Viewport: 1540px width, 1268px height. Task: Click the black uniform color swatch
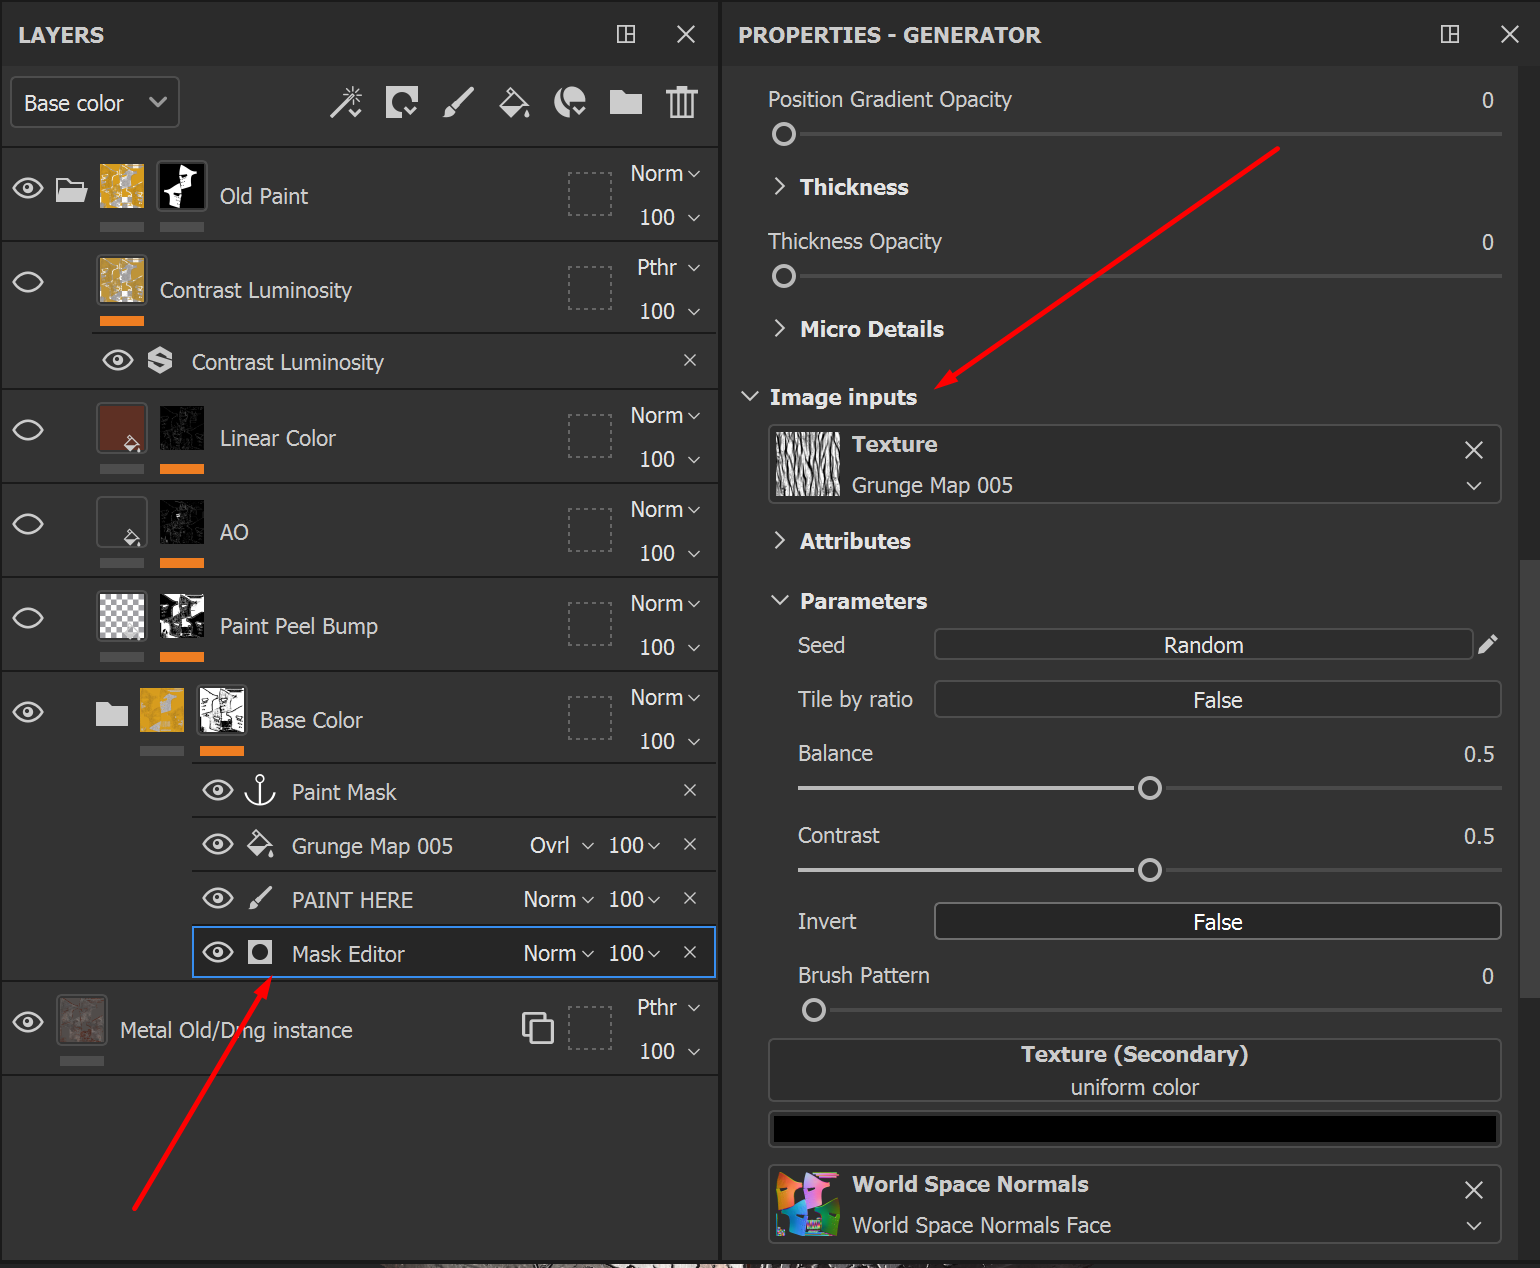(x=1134, y=1129)
